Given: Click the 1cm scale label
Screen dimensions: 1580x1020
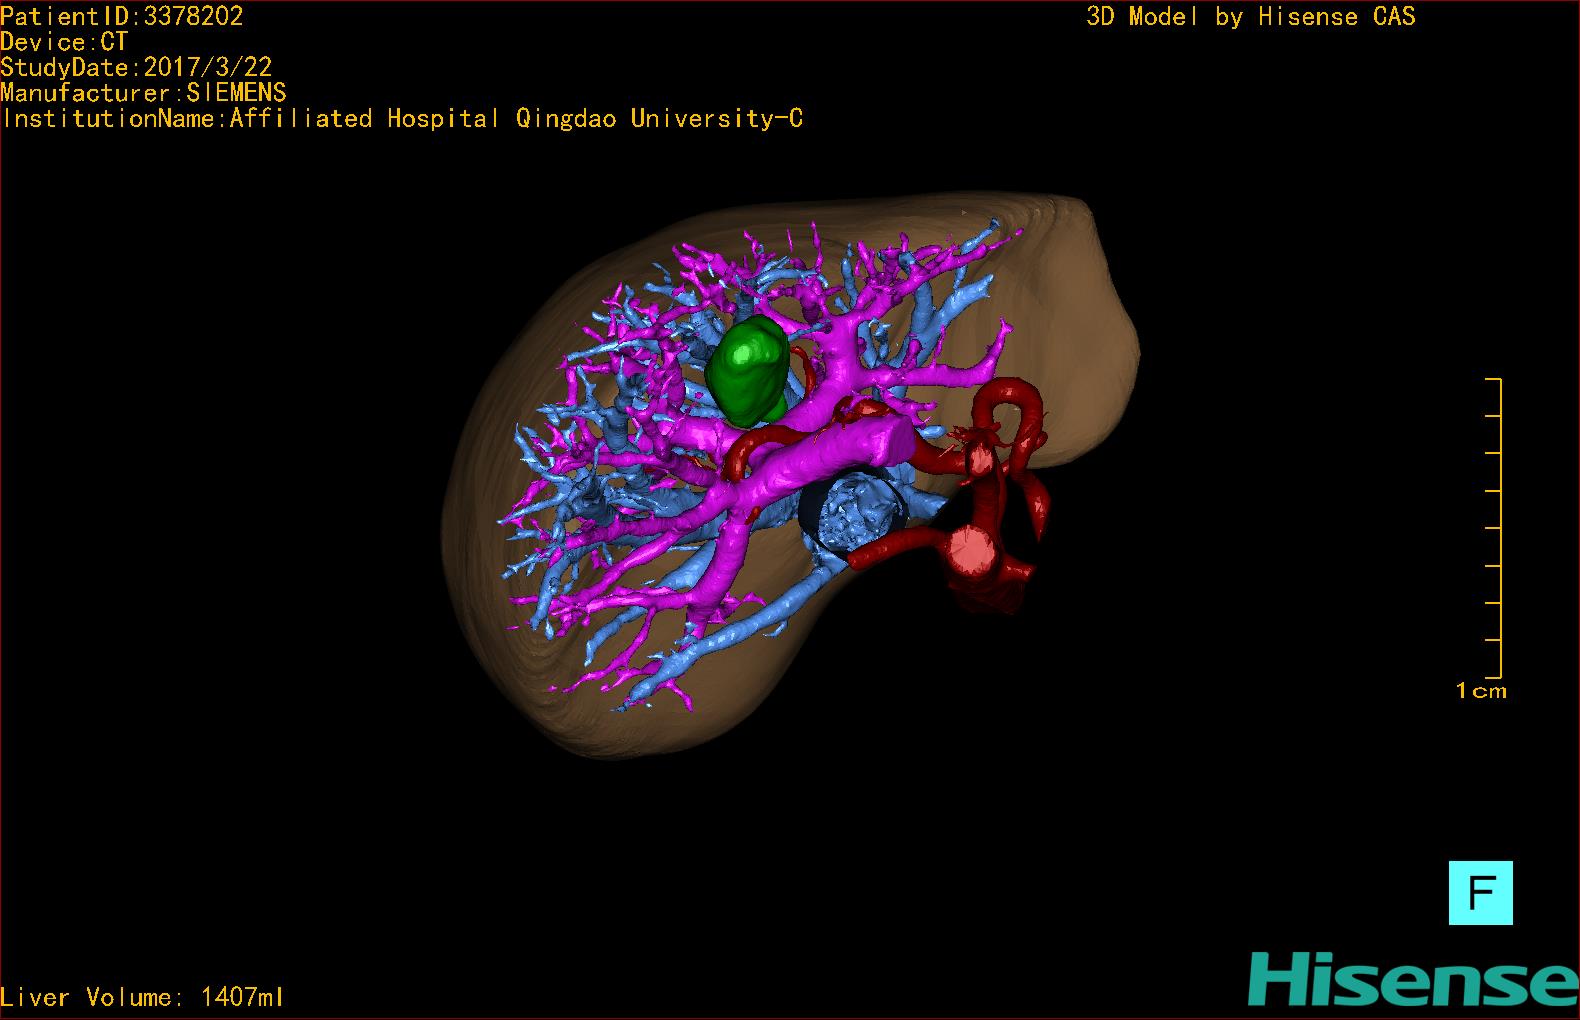Looking at the screenshot, I should point(1481,690).
